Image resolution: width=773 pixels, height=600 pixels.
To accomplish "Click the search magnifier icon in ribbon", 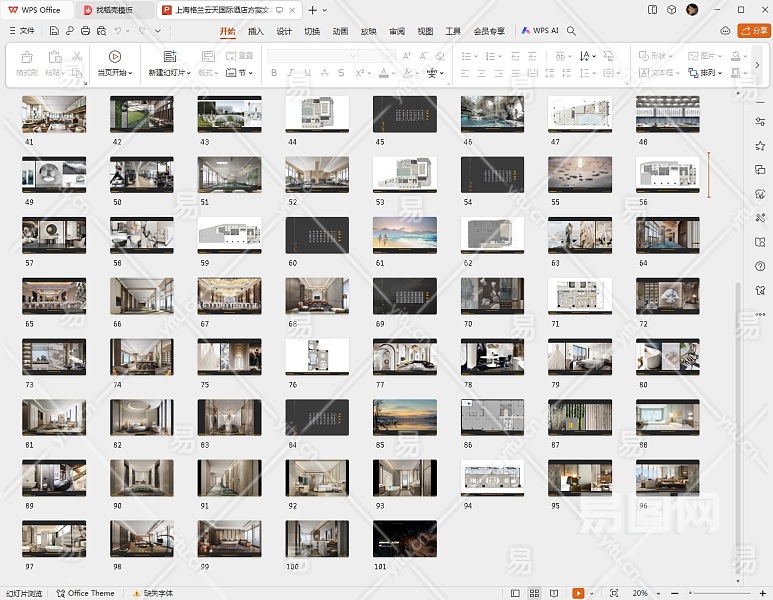I will 572,31.
